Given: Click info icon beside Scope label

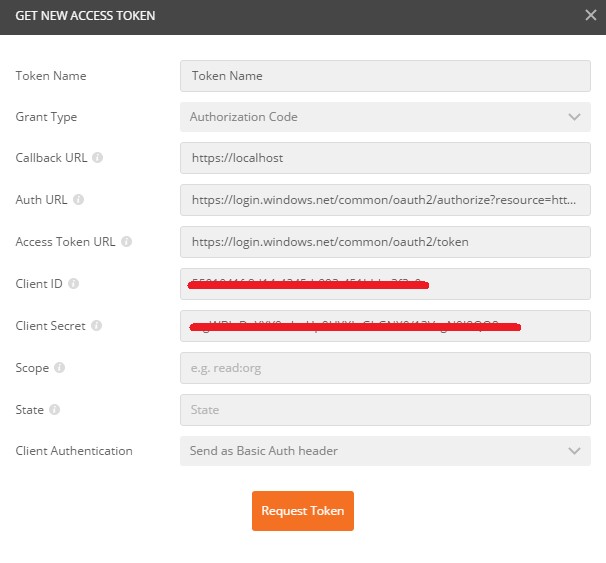Looking at the screenshot, I should 59,368.
